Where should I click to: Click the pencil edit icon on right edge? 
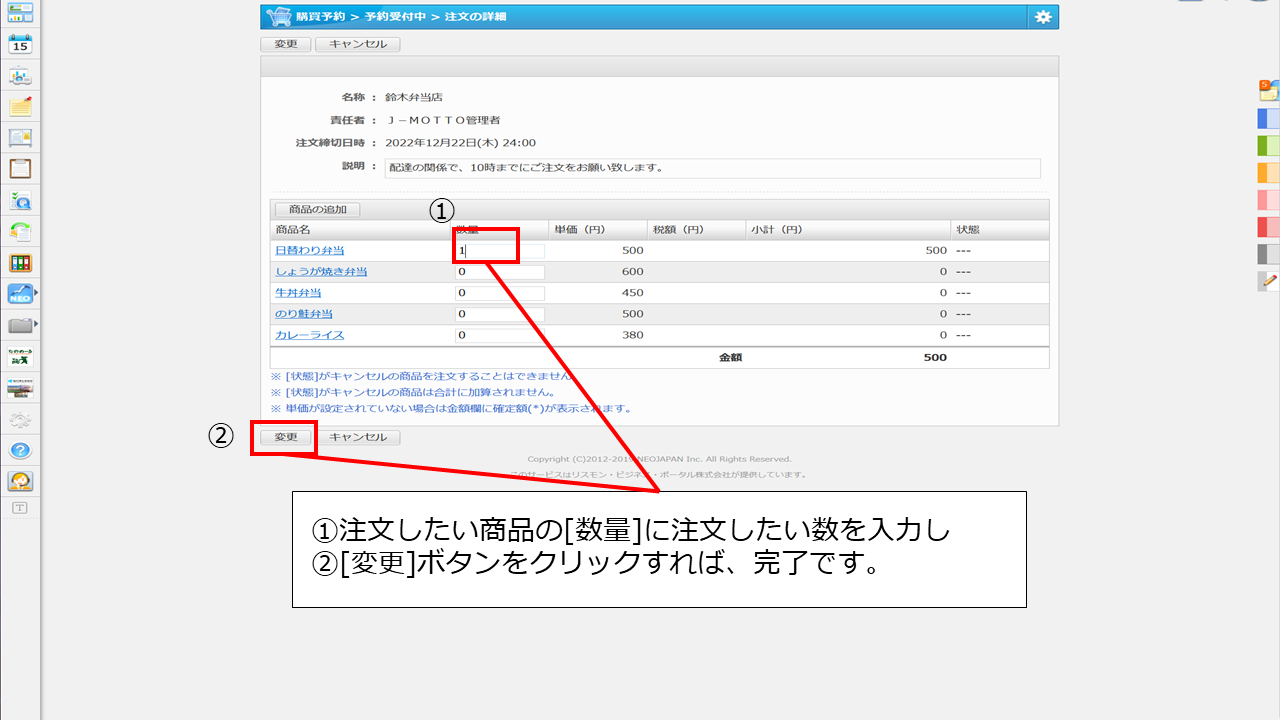(1269, 281)
